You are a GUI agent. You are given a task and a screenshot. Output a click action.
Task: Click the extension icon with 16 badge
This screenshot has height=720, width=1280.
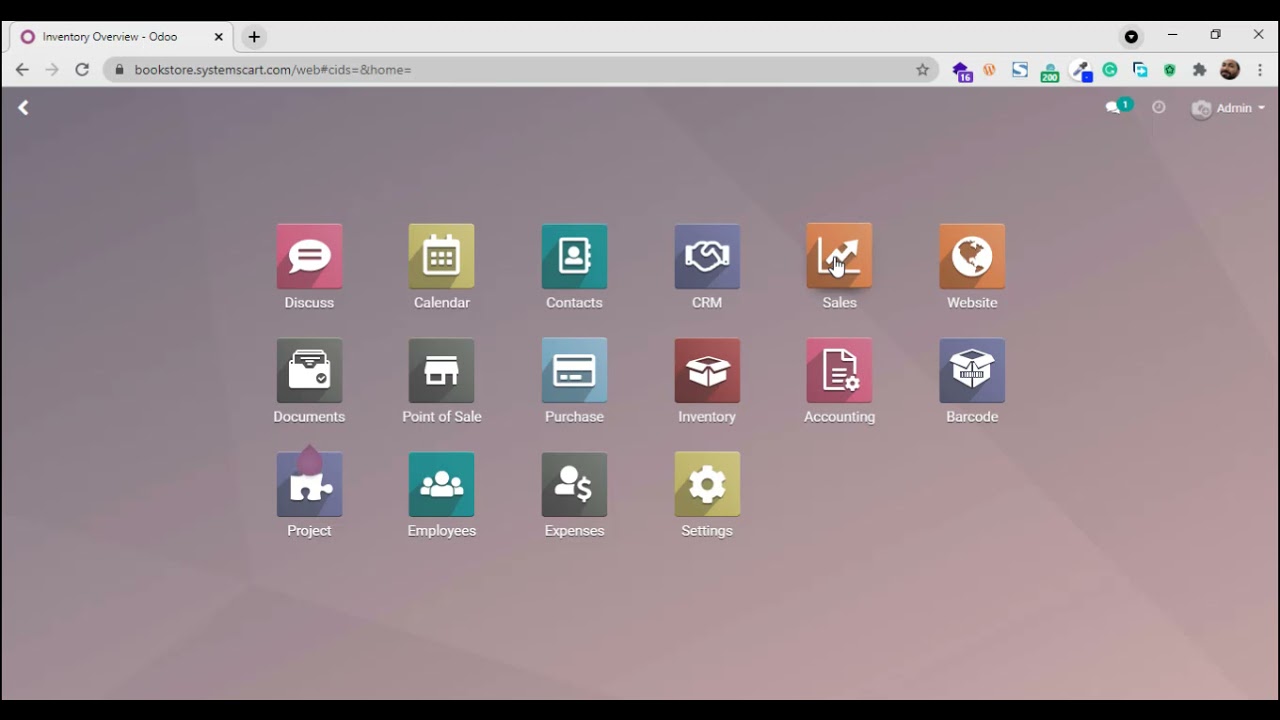(962, 71)
